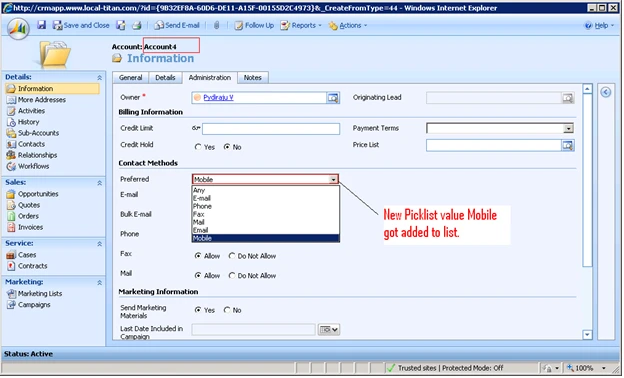
Task: Open Information in the Details navigation
Action: [x=52, y=89]
